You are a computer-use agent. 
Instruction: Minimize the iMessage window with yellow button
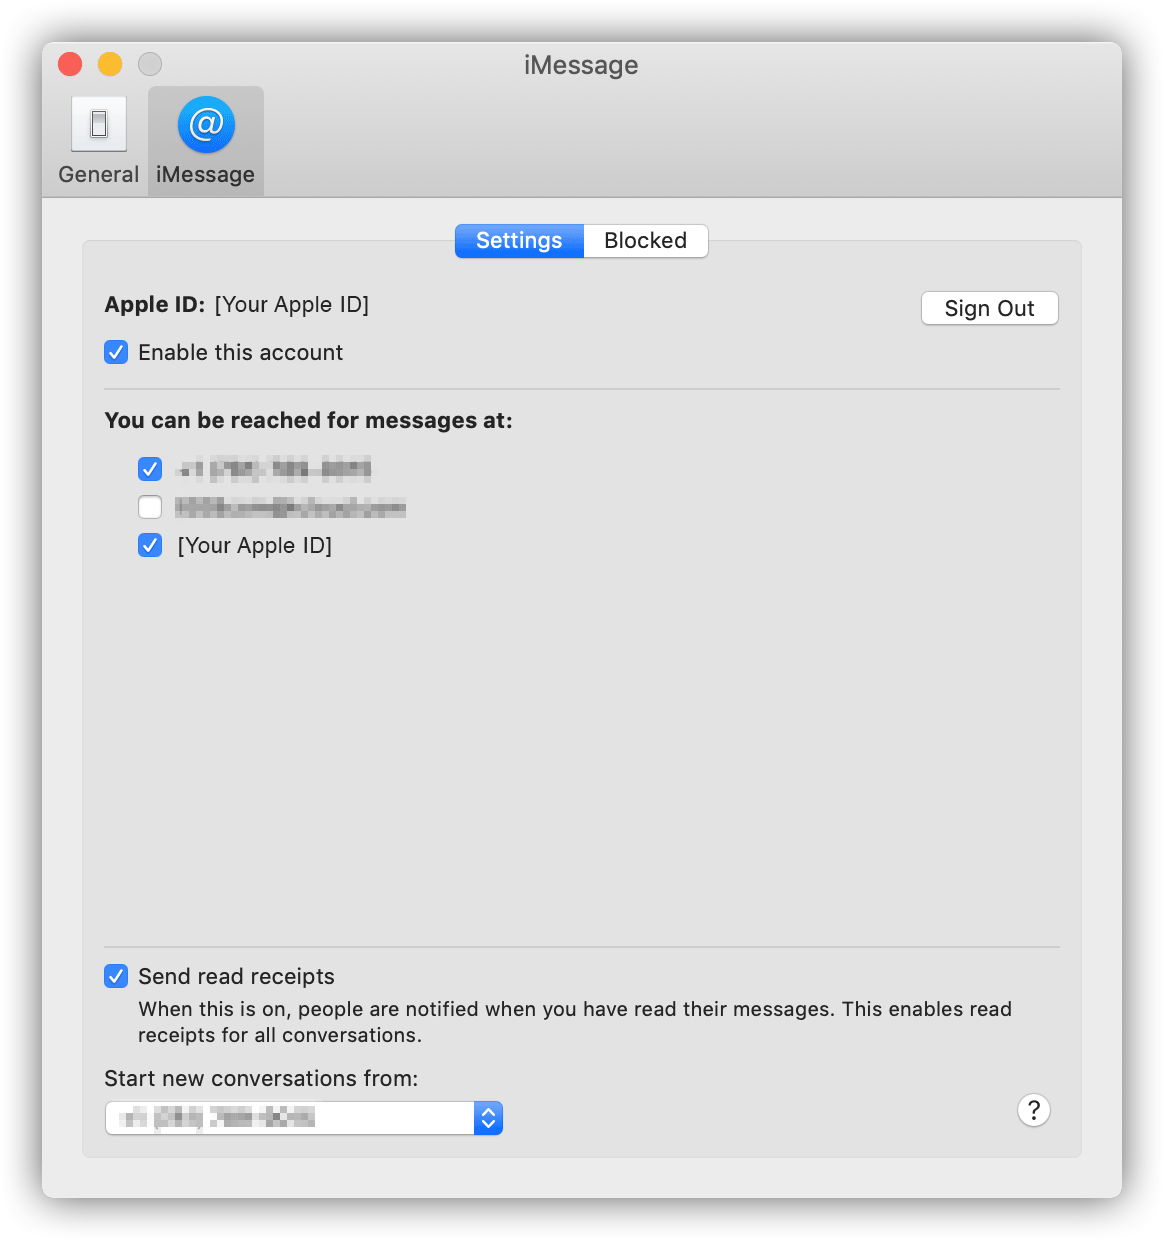(110, 65)
